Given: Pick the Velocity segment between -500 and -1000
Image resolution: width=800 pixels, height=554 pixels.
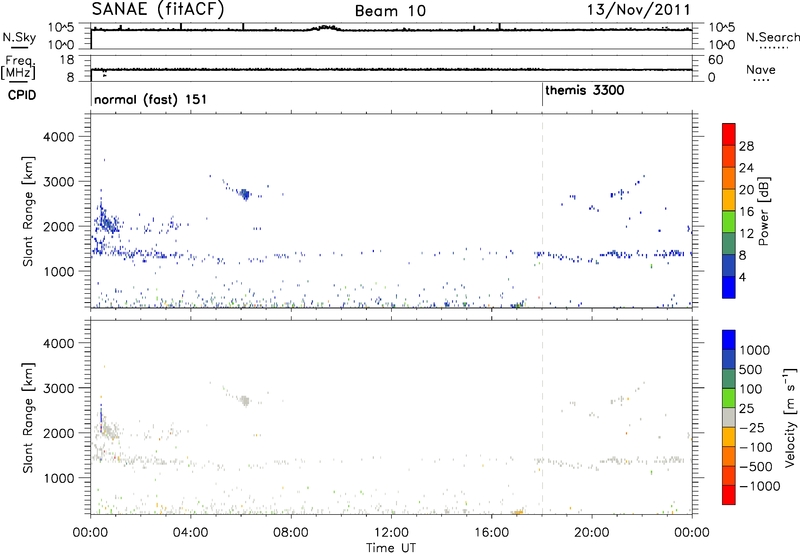Looking at the screenshot, I should click(729, 475).
